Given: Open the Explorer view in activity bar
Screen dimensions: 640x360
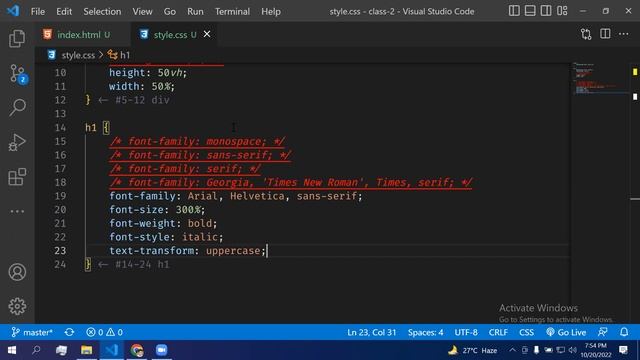Looking at the screenshot, I should coord(17,38).
